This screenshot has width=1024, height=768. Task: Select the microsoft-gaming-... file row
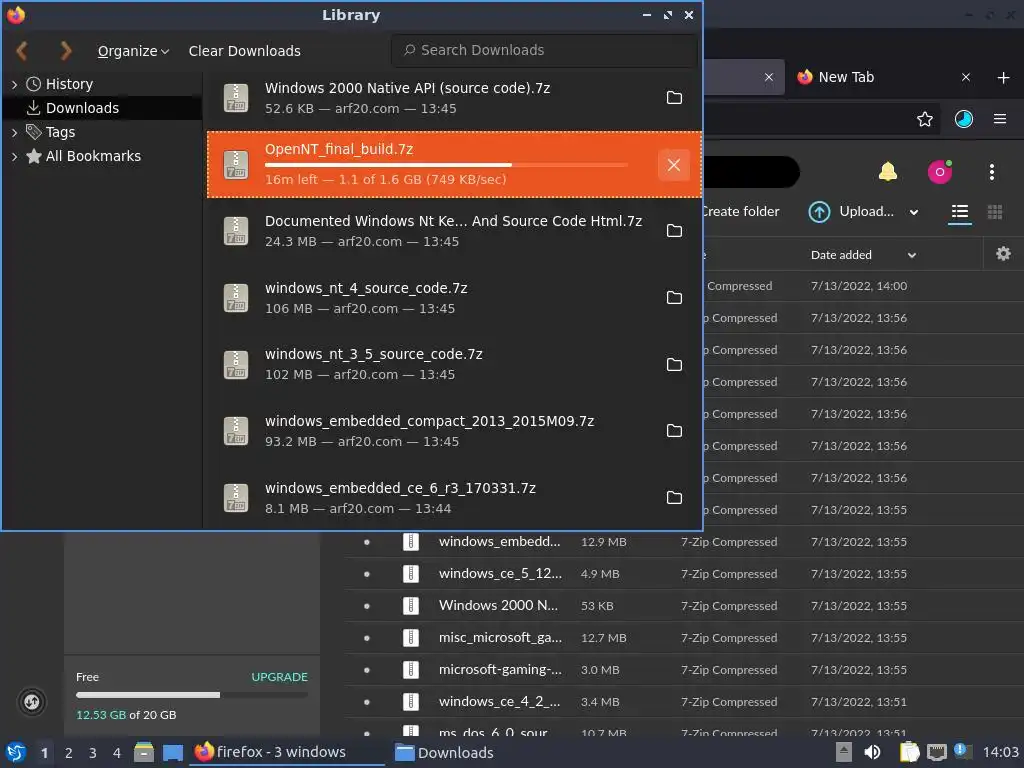(684, 670)
